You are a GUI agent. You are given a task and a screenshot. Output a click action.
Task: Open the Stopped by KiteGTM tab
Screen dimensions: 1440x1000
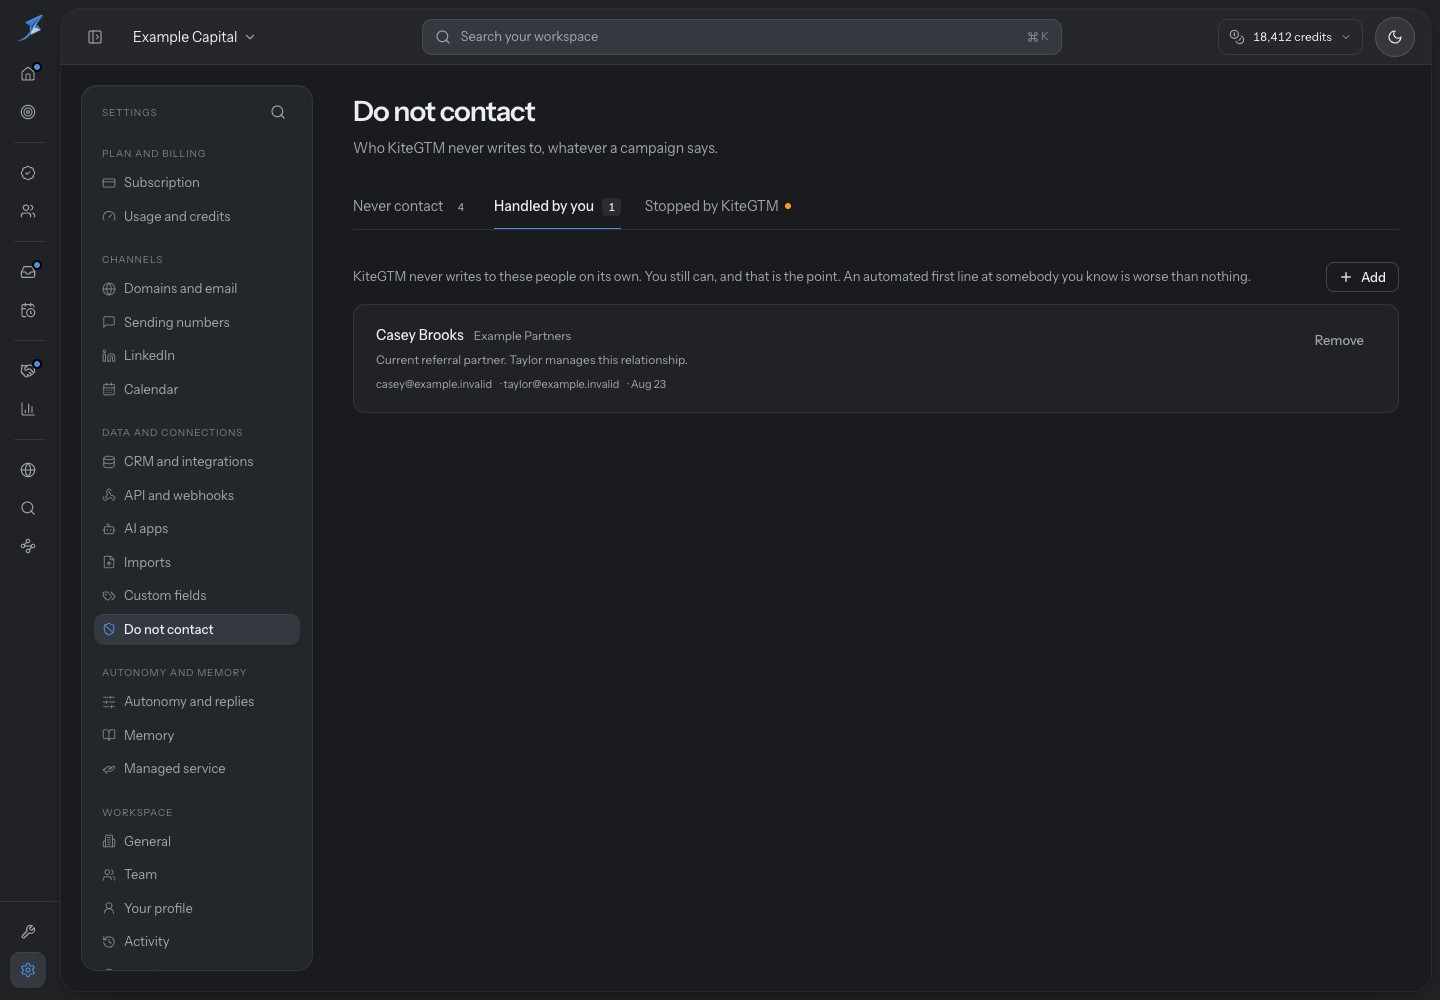[x=718, y=206]
